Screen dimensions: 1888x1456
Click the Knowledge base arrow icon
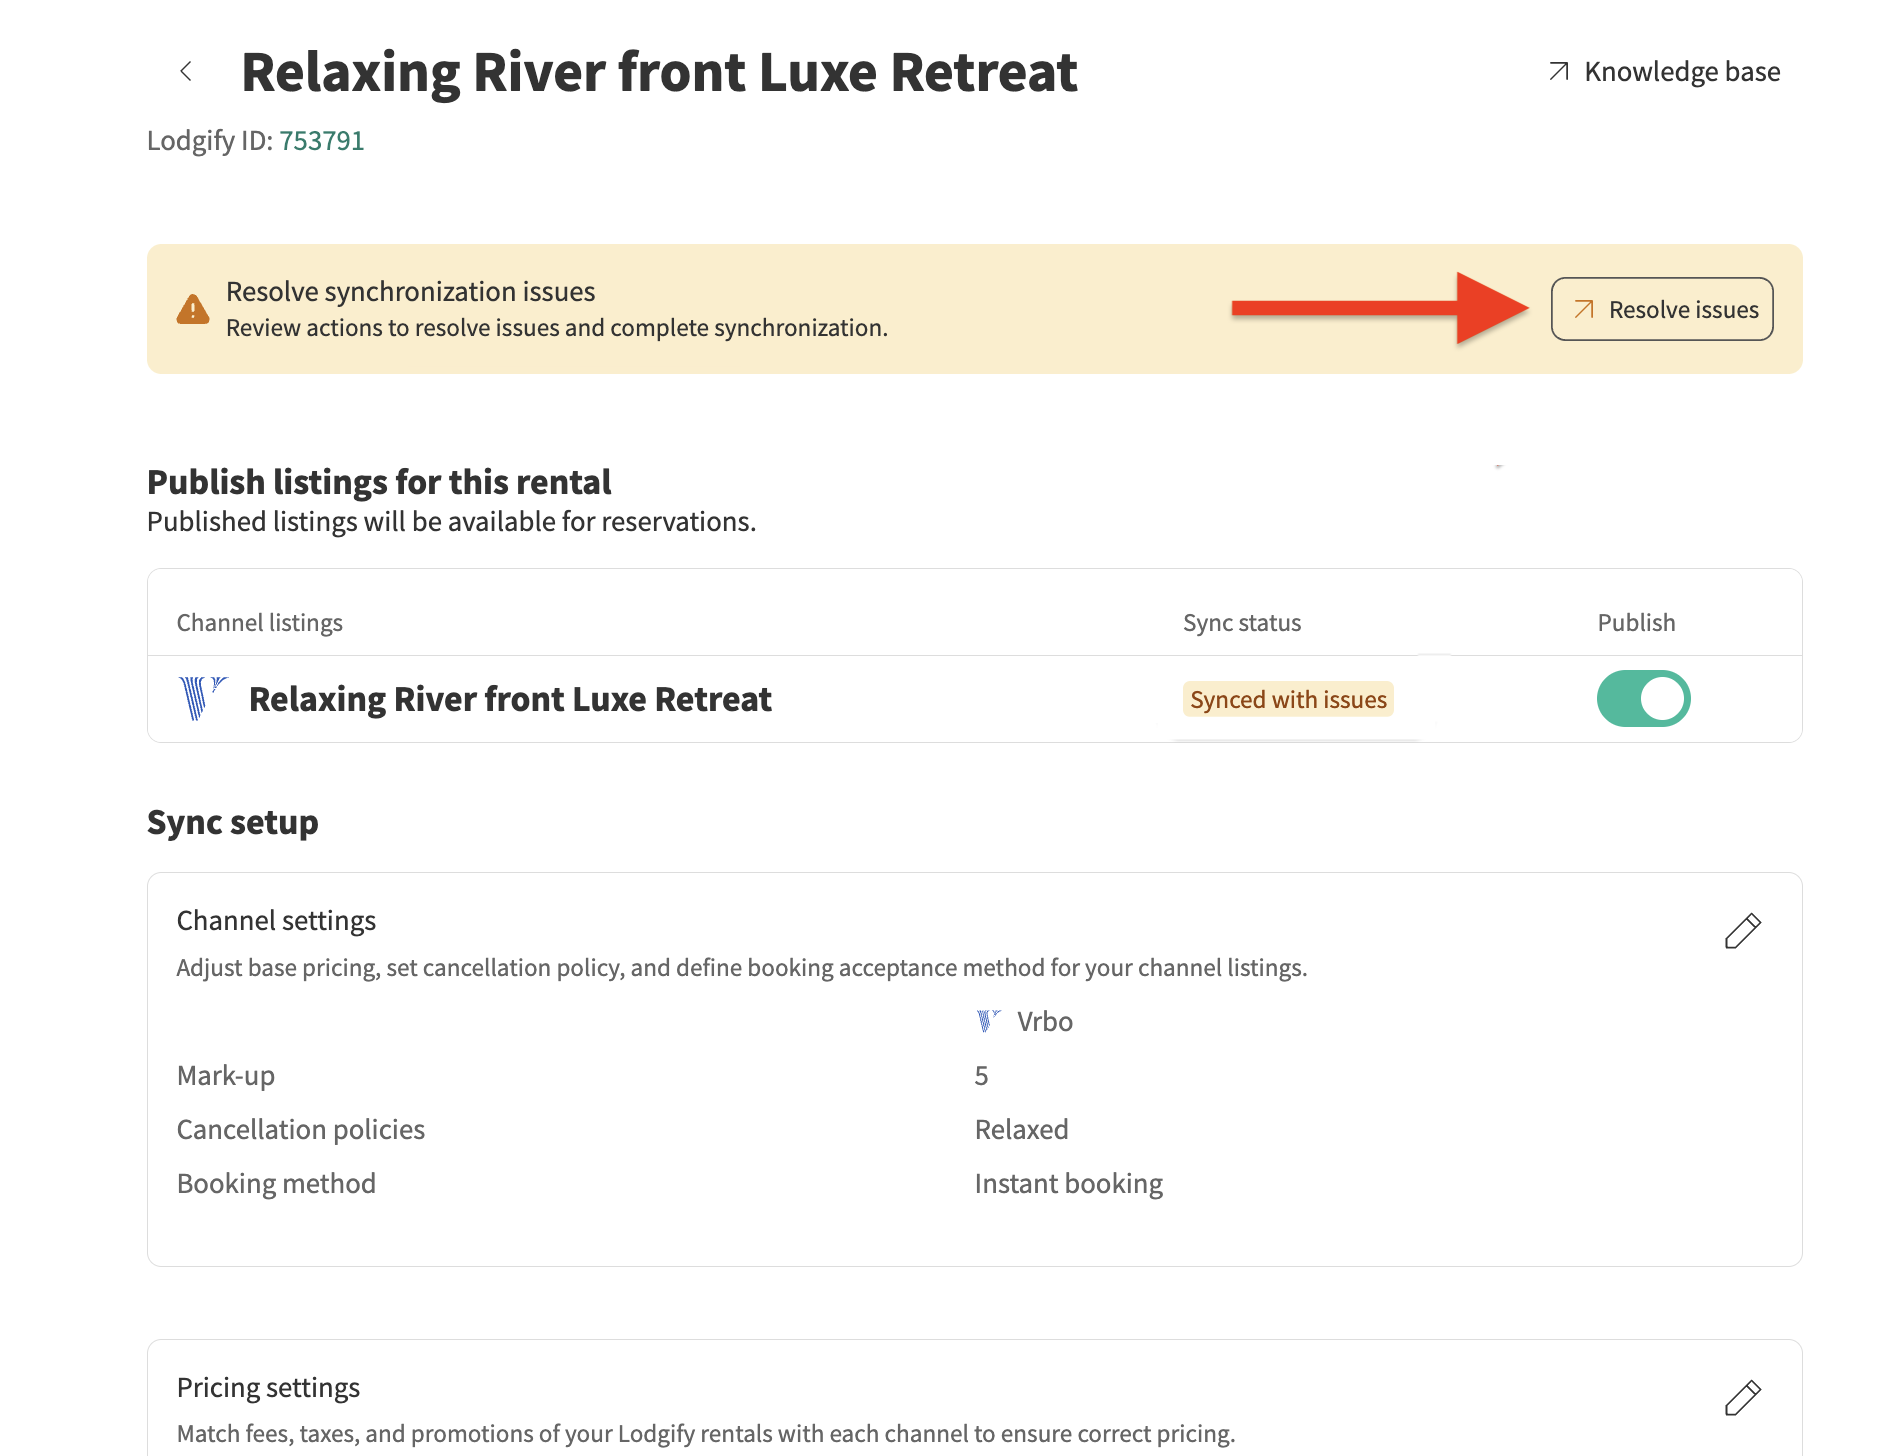point(1558,71)
